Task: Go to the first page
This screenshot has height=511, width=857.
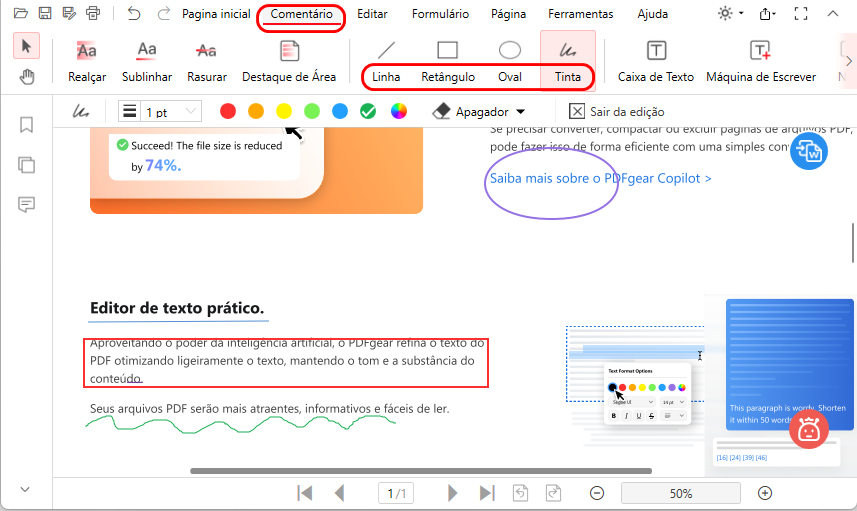Action: click(x=304, y=494)
